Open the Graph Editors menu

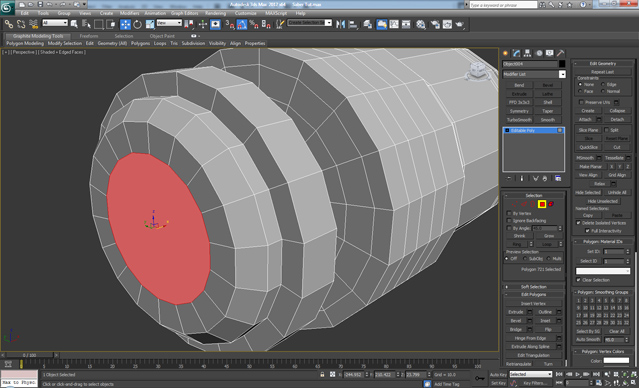coord(185,13)
